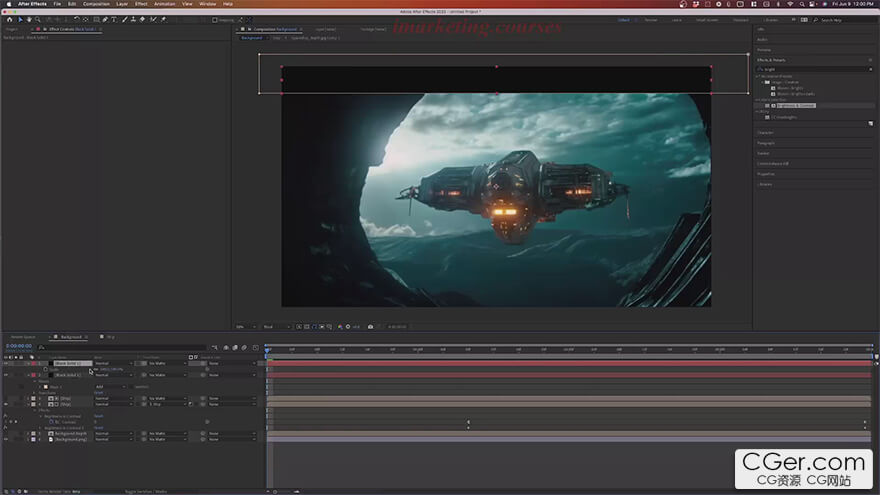The height and width of the screenshot is (495, 880).
Task: Click the snapshot camera icon below the viewer
Action: pos(370,327)
